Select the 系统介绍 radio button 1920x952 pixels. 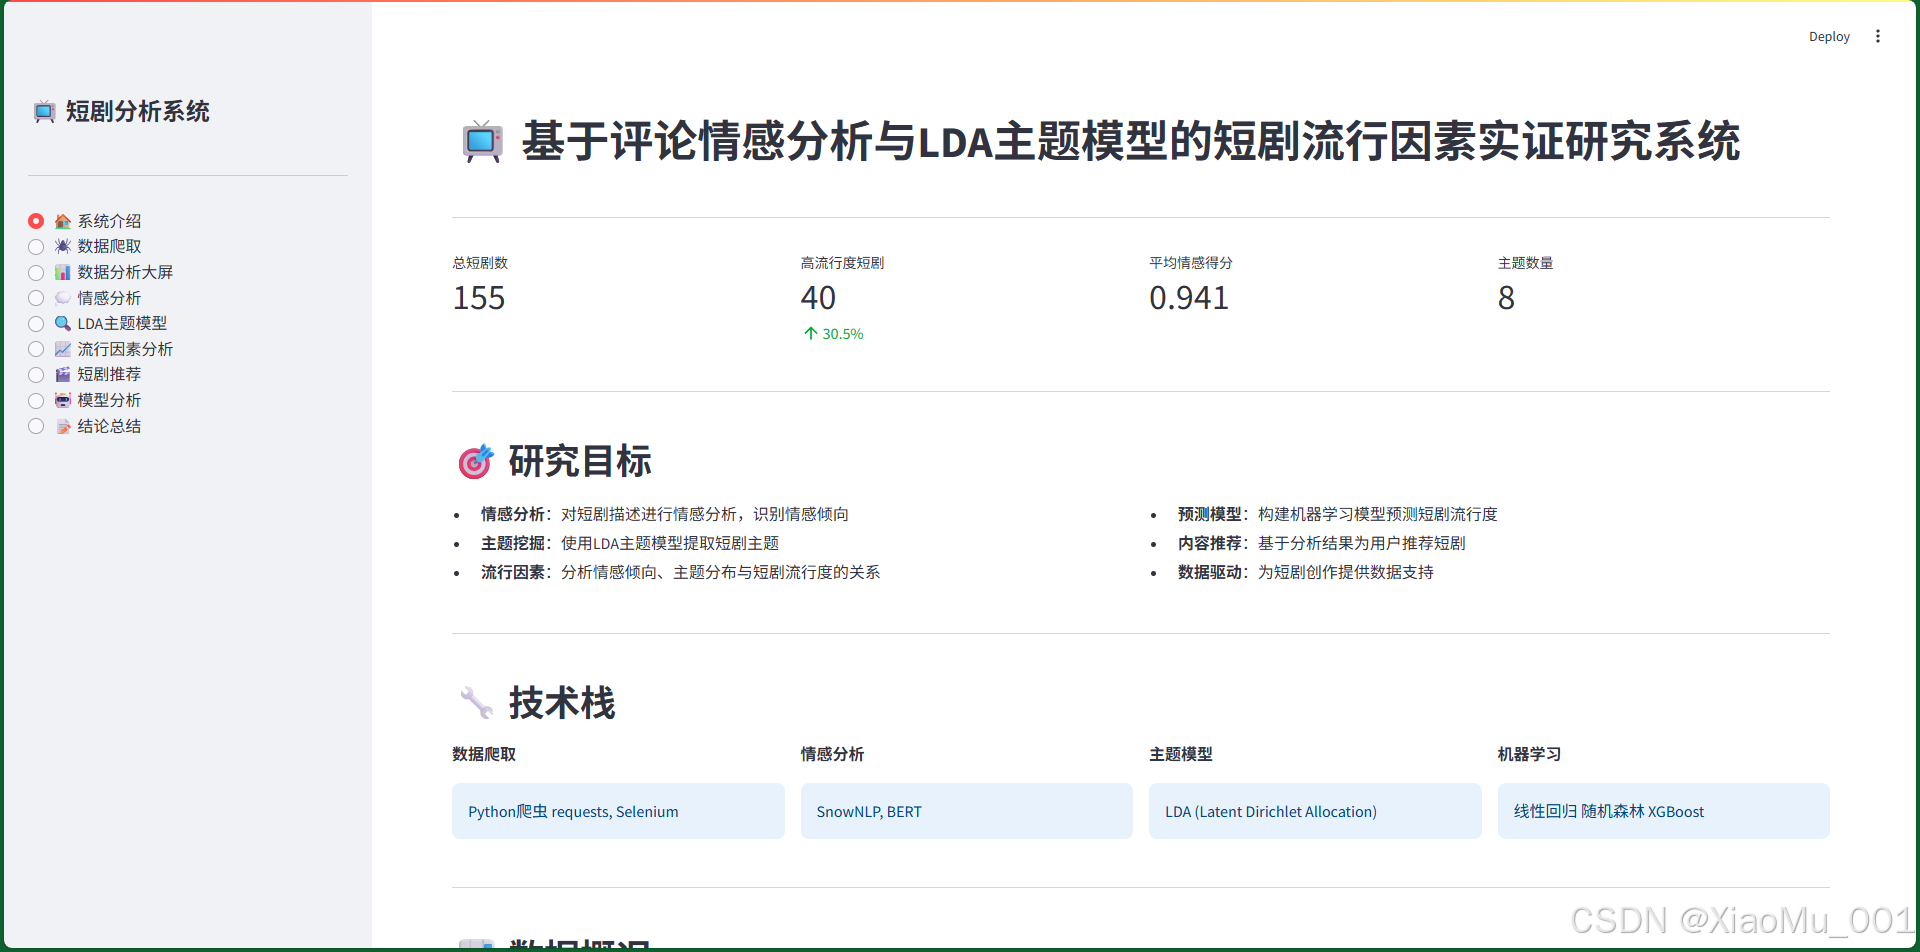[x=36, y=221]
